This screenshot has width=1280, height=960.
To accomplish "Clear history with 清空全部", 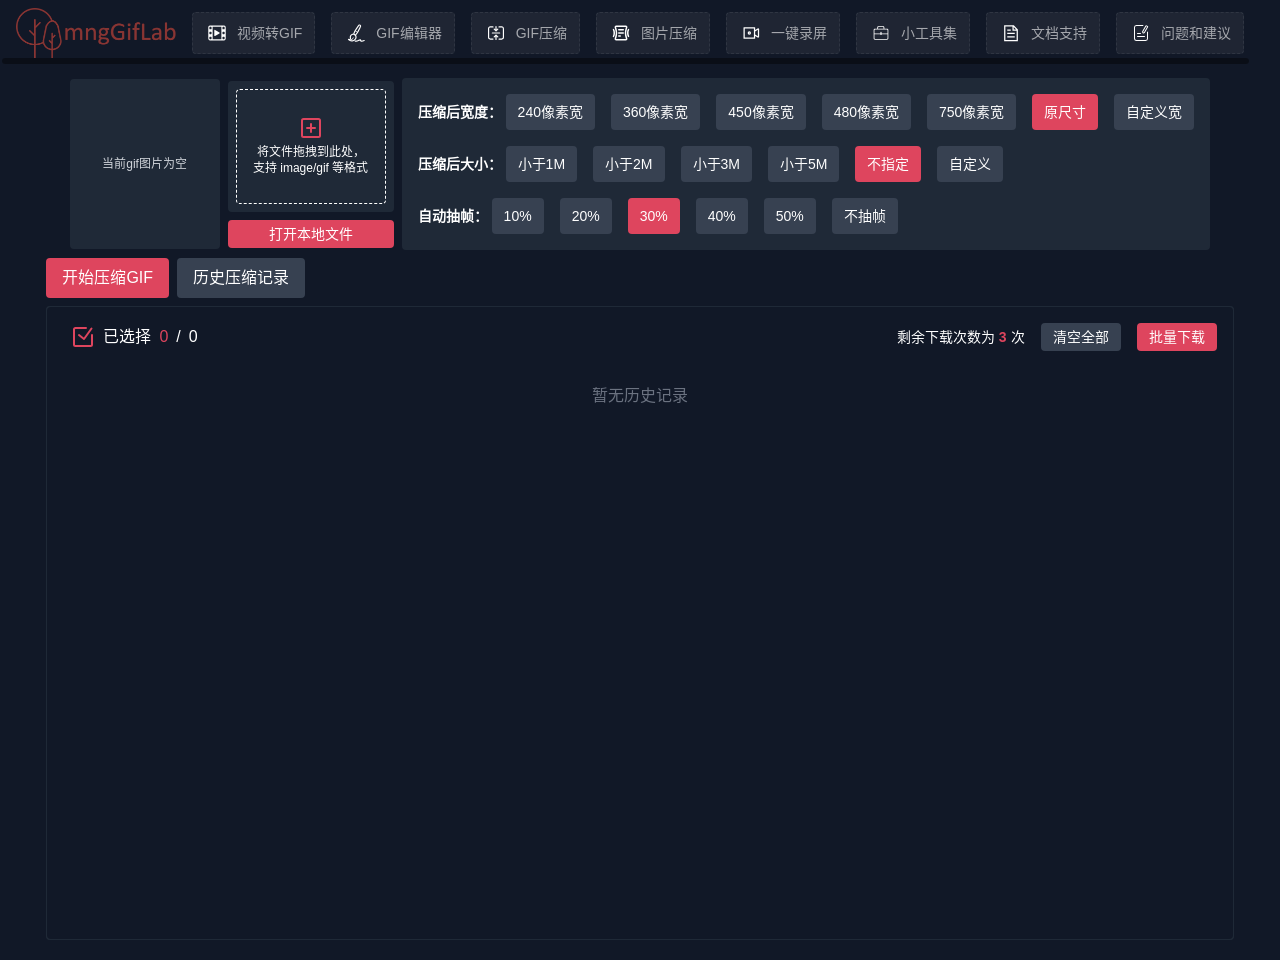I will click(x=1080, y=337).
